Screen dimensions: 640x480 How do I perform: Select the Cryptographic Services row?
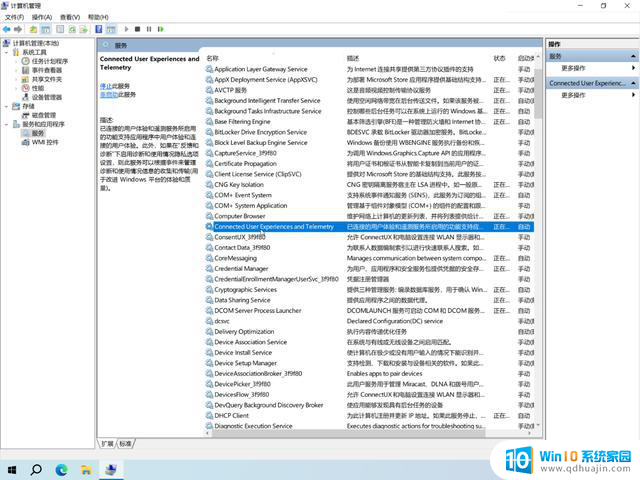point(370,290)
